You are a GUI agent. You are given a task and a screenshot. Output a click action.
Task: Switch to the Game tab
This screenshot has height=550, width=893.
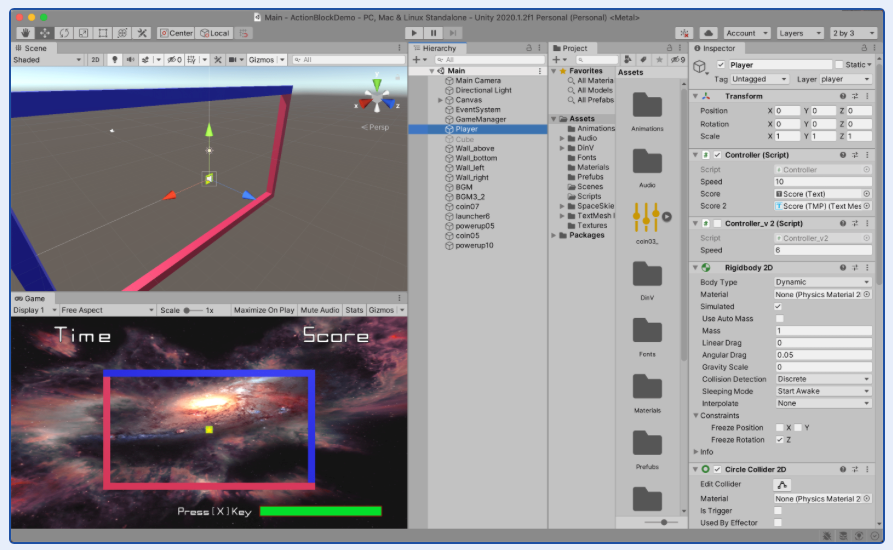(30, 298)
